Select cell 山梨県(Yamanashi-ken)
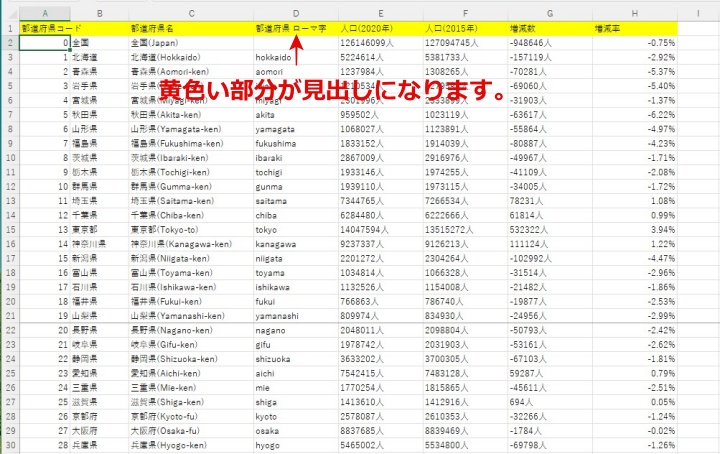The height and width of the screenshot is (454, 720). (191, 316)
